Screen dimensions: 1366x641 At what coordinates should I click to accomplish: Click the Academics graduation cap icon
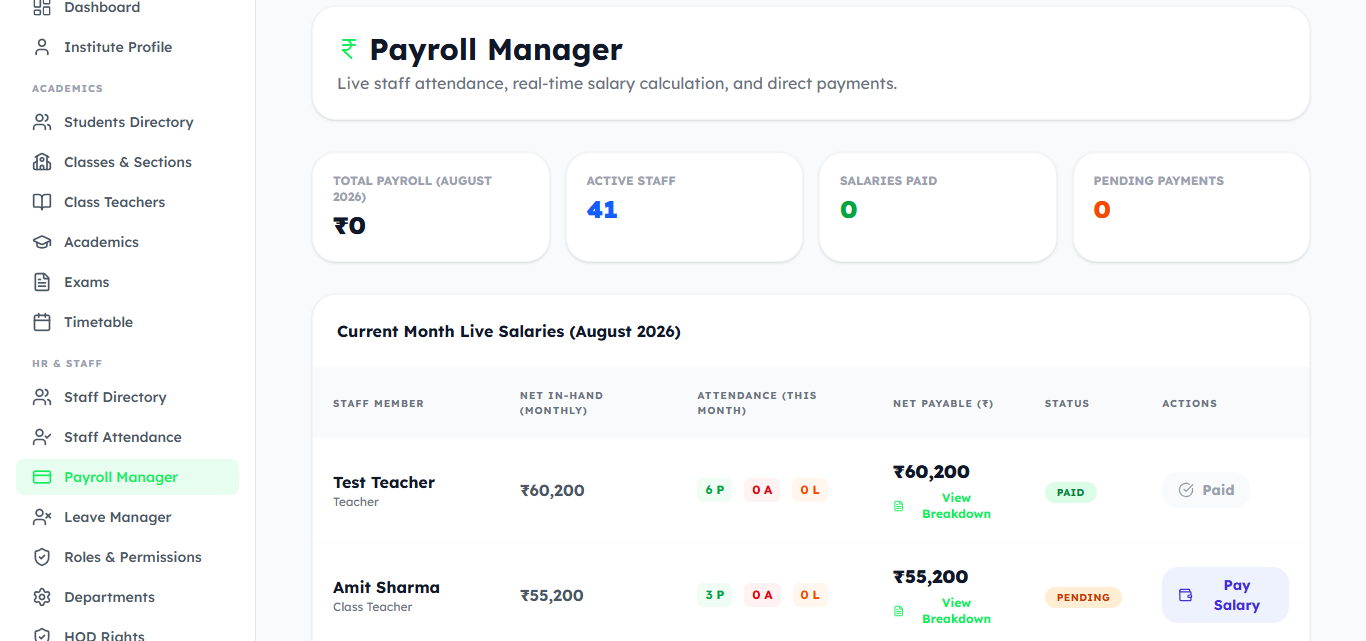tap(42, 242)
